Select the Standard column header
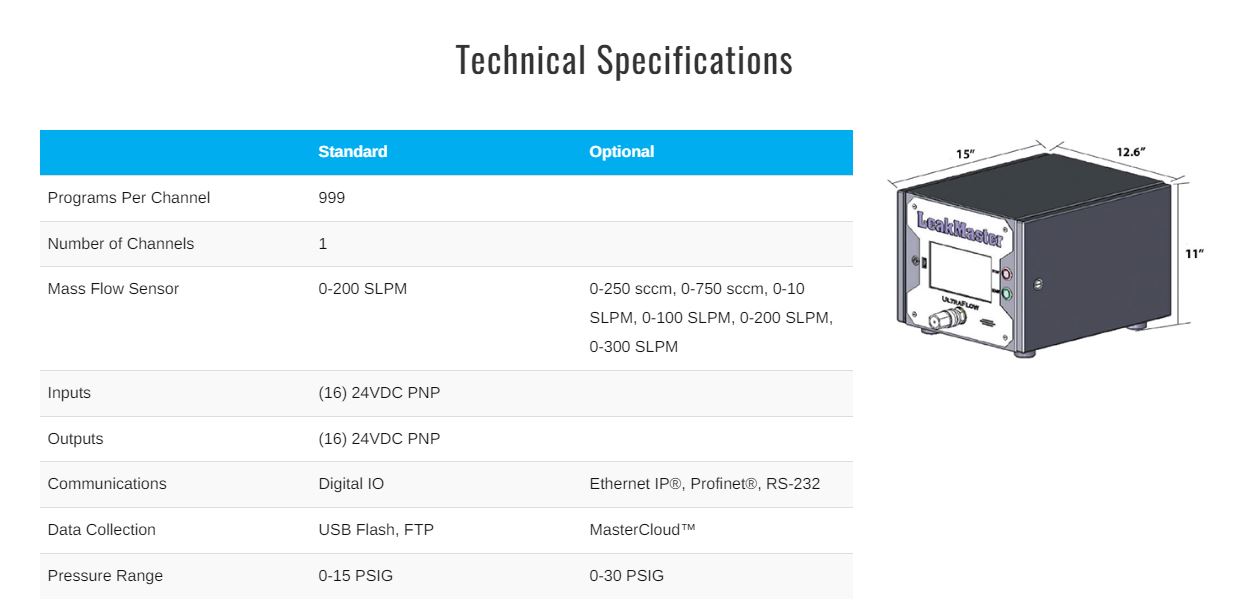The width and height of the screenshot is (1238, 613). 353,152
